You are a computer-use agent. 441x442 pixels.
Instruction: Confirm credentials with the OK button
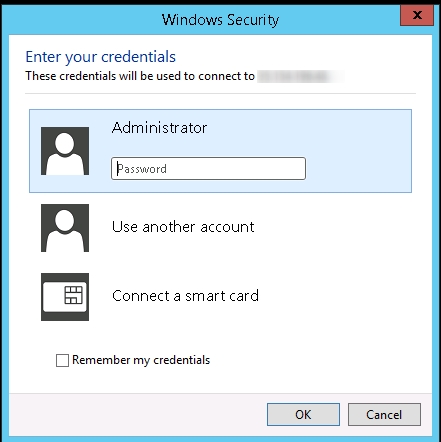pos(303,415)
